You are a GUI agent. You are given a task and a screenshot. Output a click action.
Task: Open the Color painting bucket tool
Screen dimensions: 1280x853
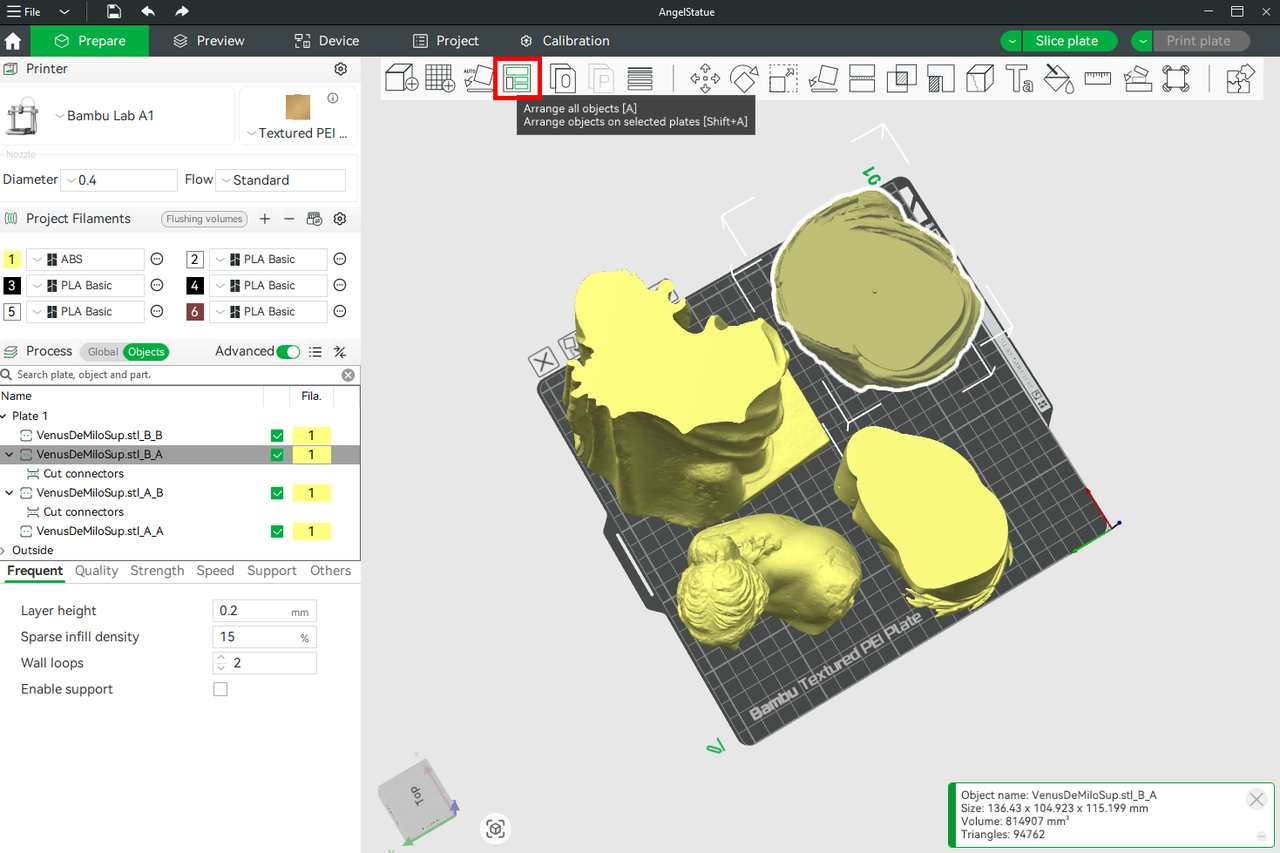click(1058, 78)
